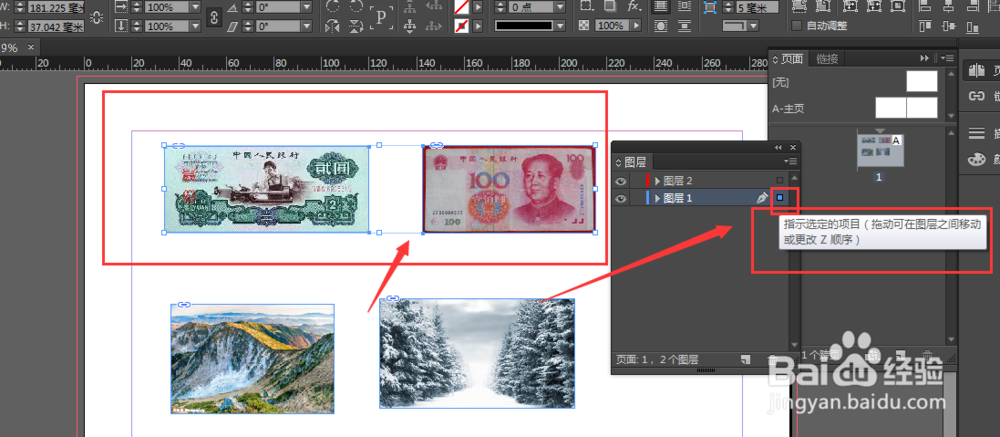The height and width of the screenshot is (437, 1000).
Task: Open stroke panel icon in right dock
Action: coord(976,133)
